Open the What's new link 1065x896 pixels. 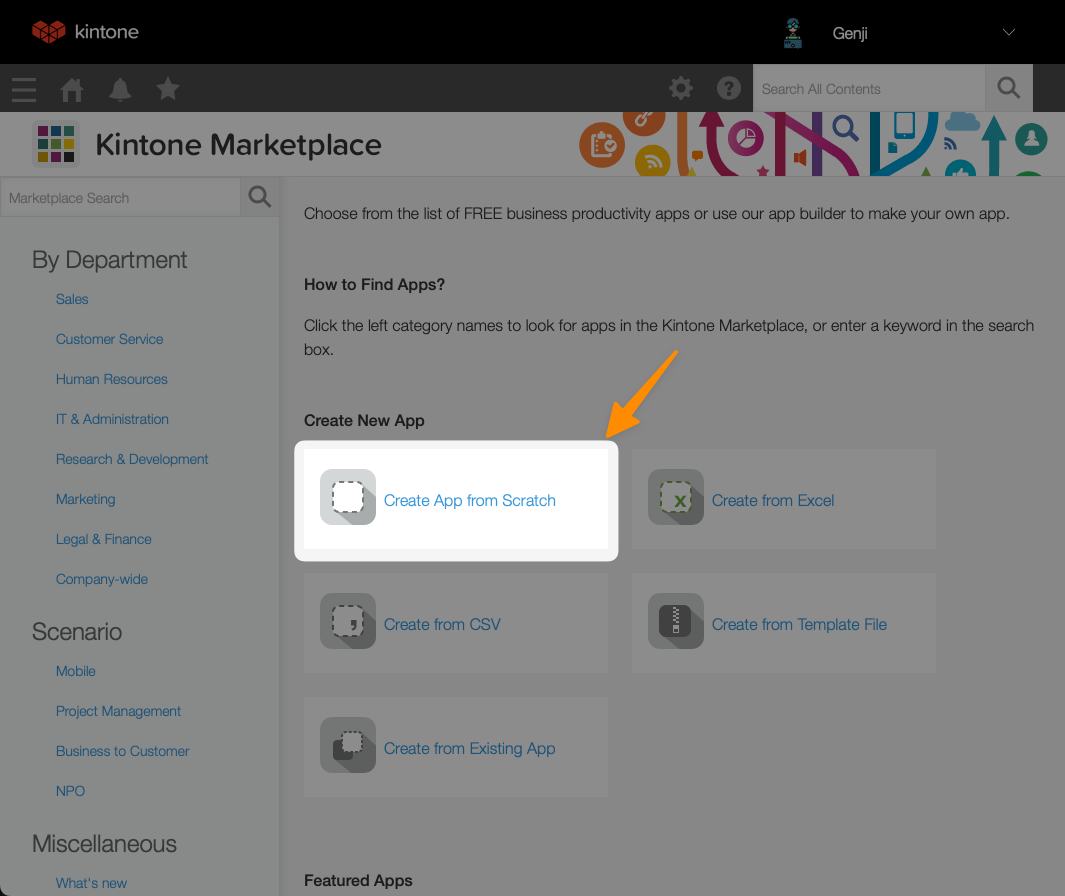91,883
